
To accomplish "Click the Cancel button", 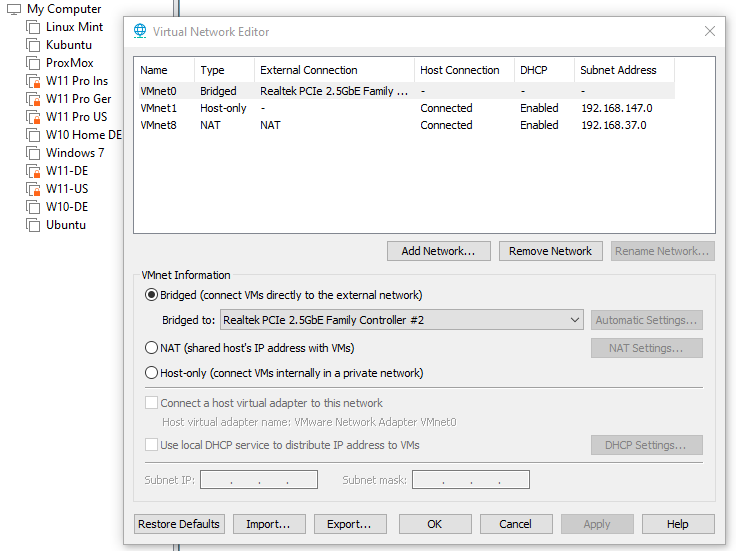I will 516,524.
